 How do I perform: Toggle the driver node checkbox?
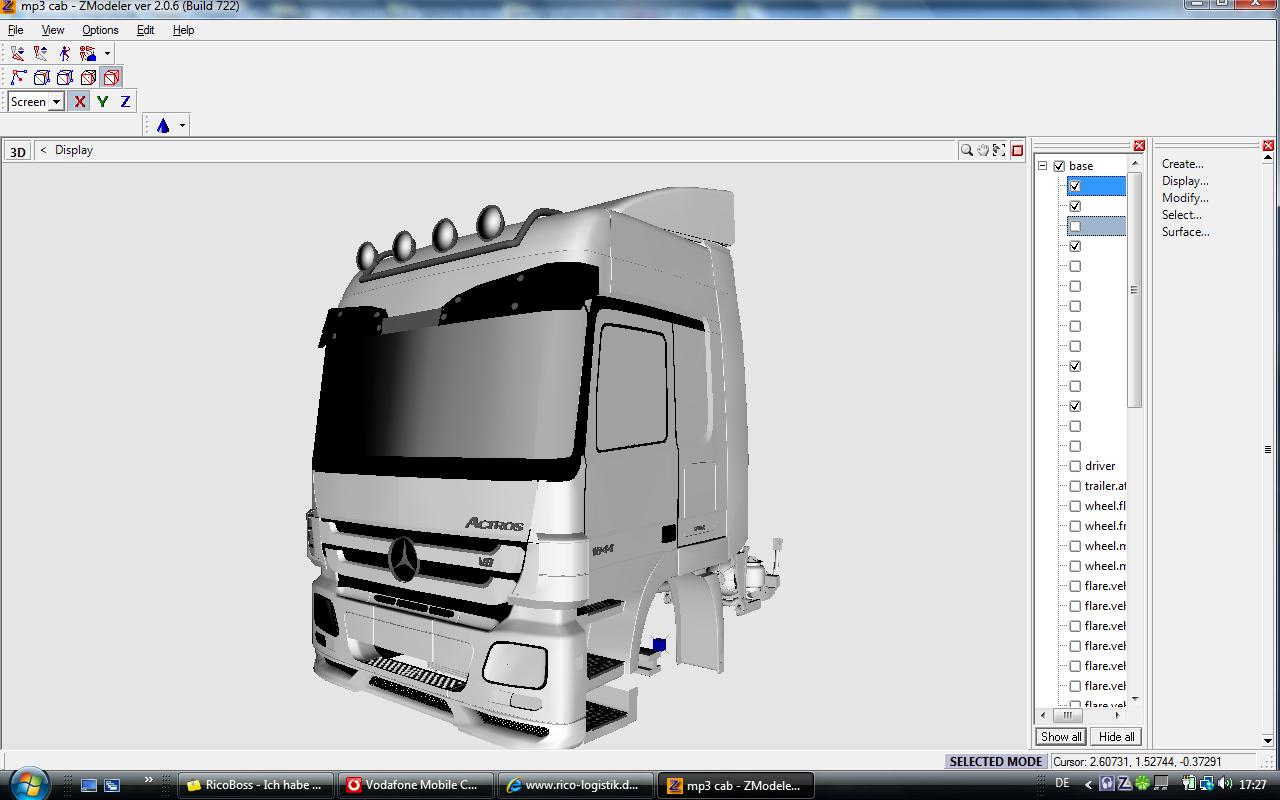tap(1075, 466)
